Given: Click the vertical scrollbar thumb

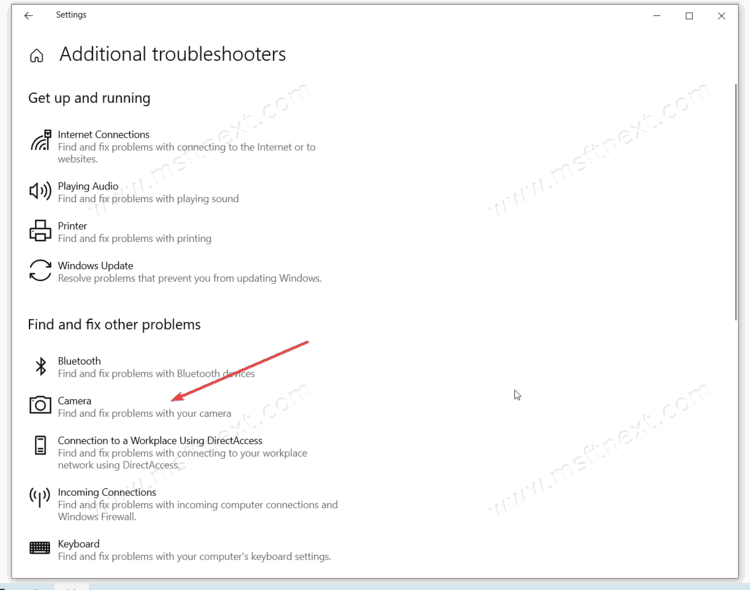Looking at the screenshot, I should [736, 202].
